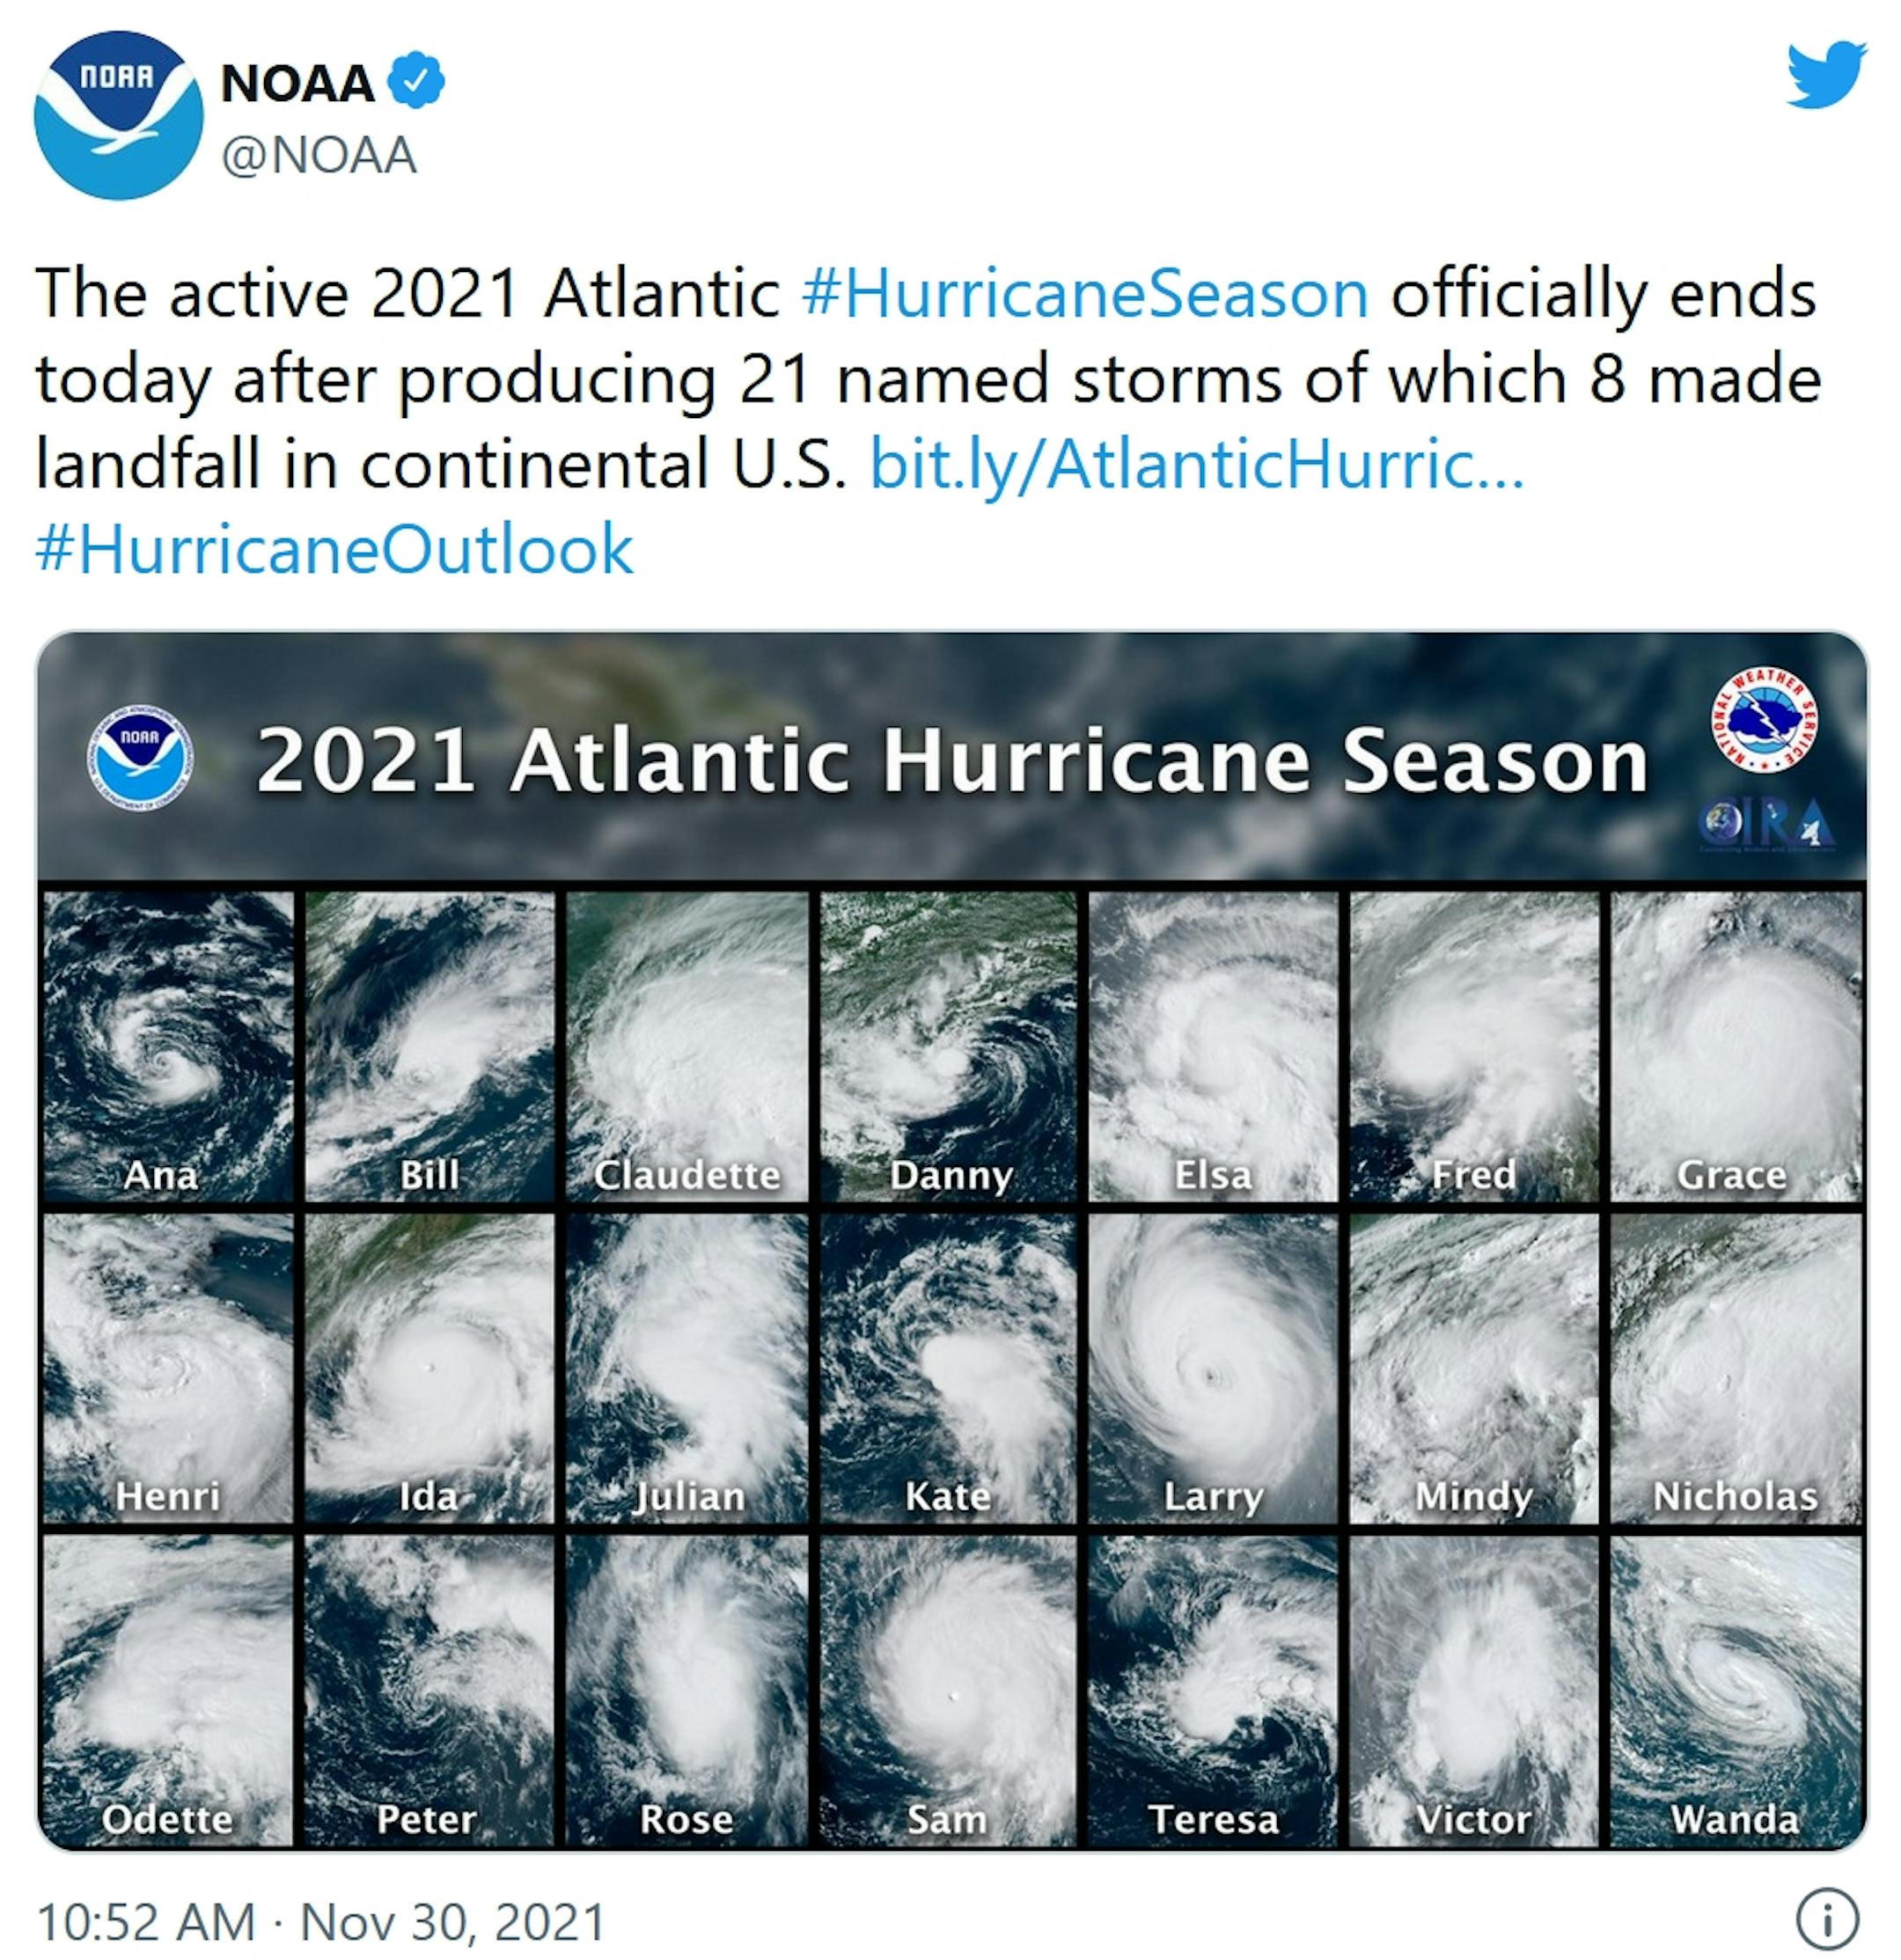1901x1960 pixels.
Task: Click the Wanda satellite image
Action: [x=1736, y=1690]
